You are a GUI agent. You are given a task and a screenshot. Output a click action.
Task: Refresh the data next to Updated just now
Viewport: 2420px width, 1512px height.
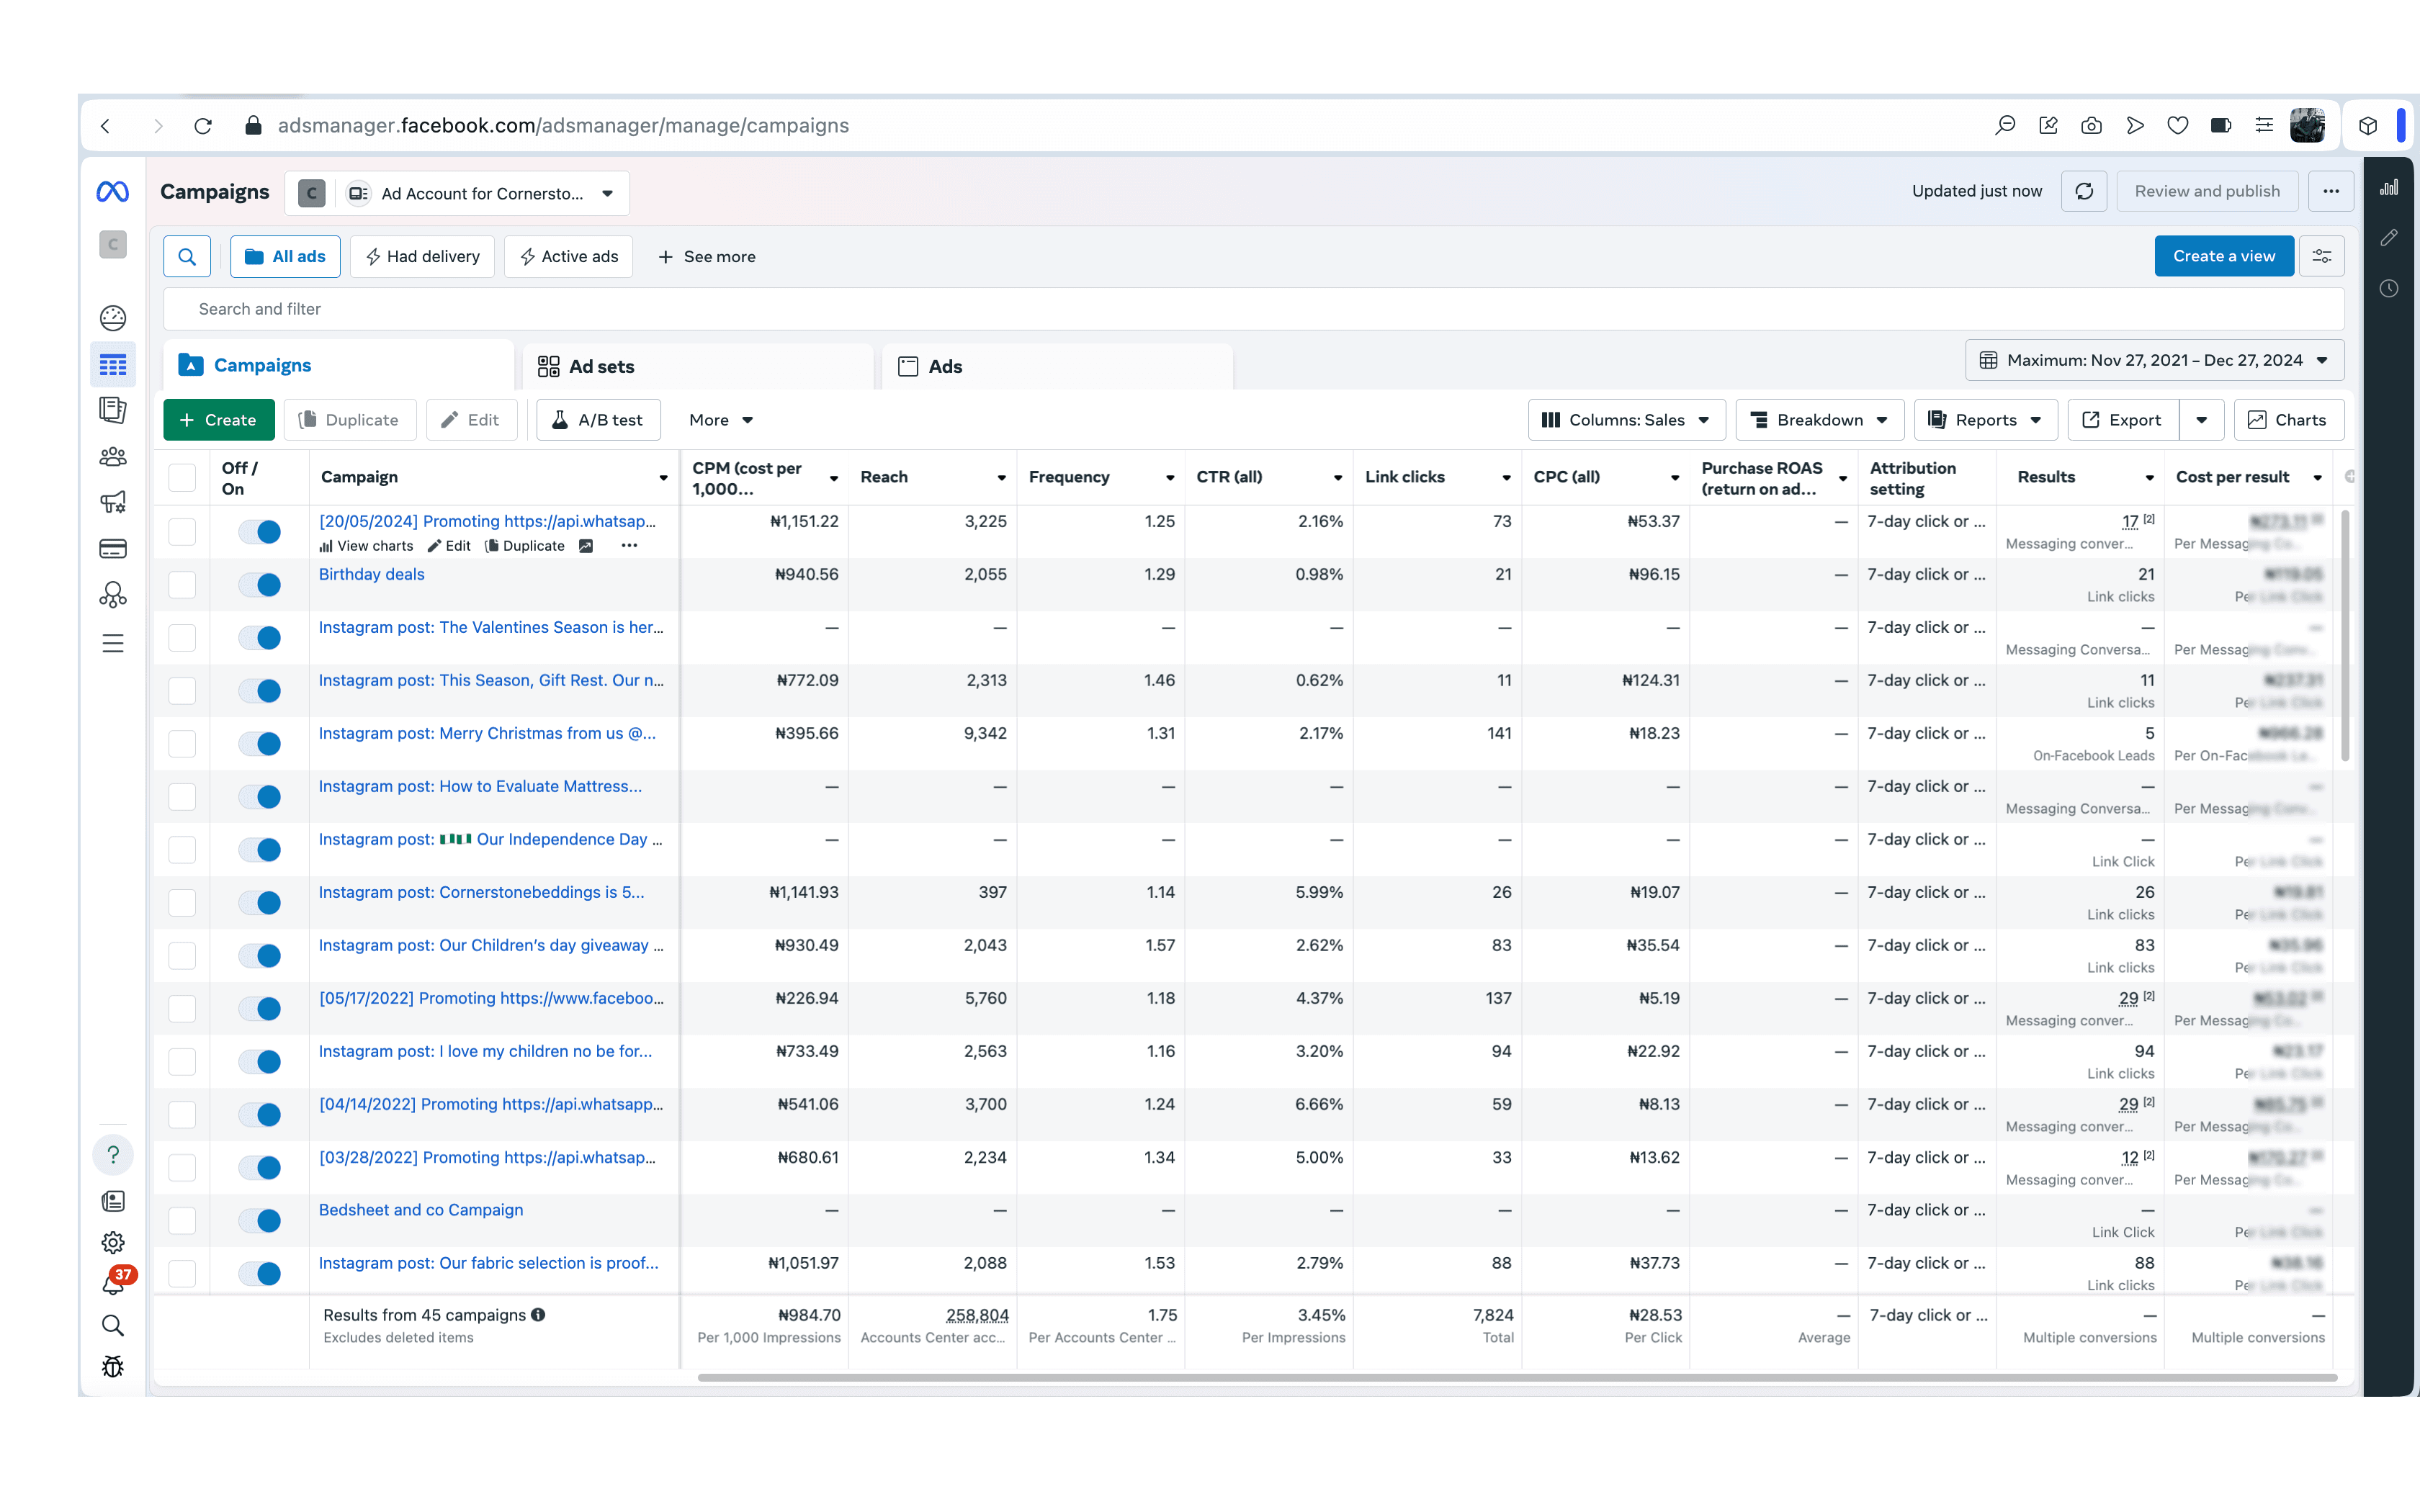[x=2084, y=191]
